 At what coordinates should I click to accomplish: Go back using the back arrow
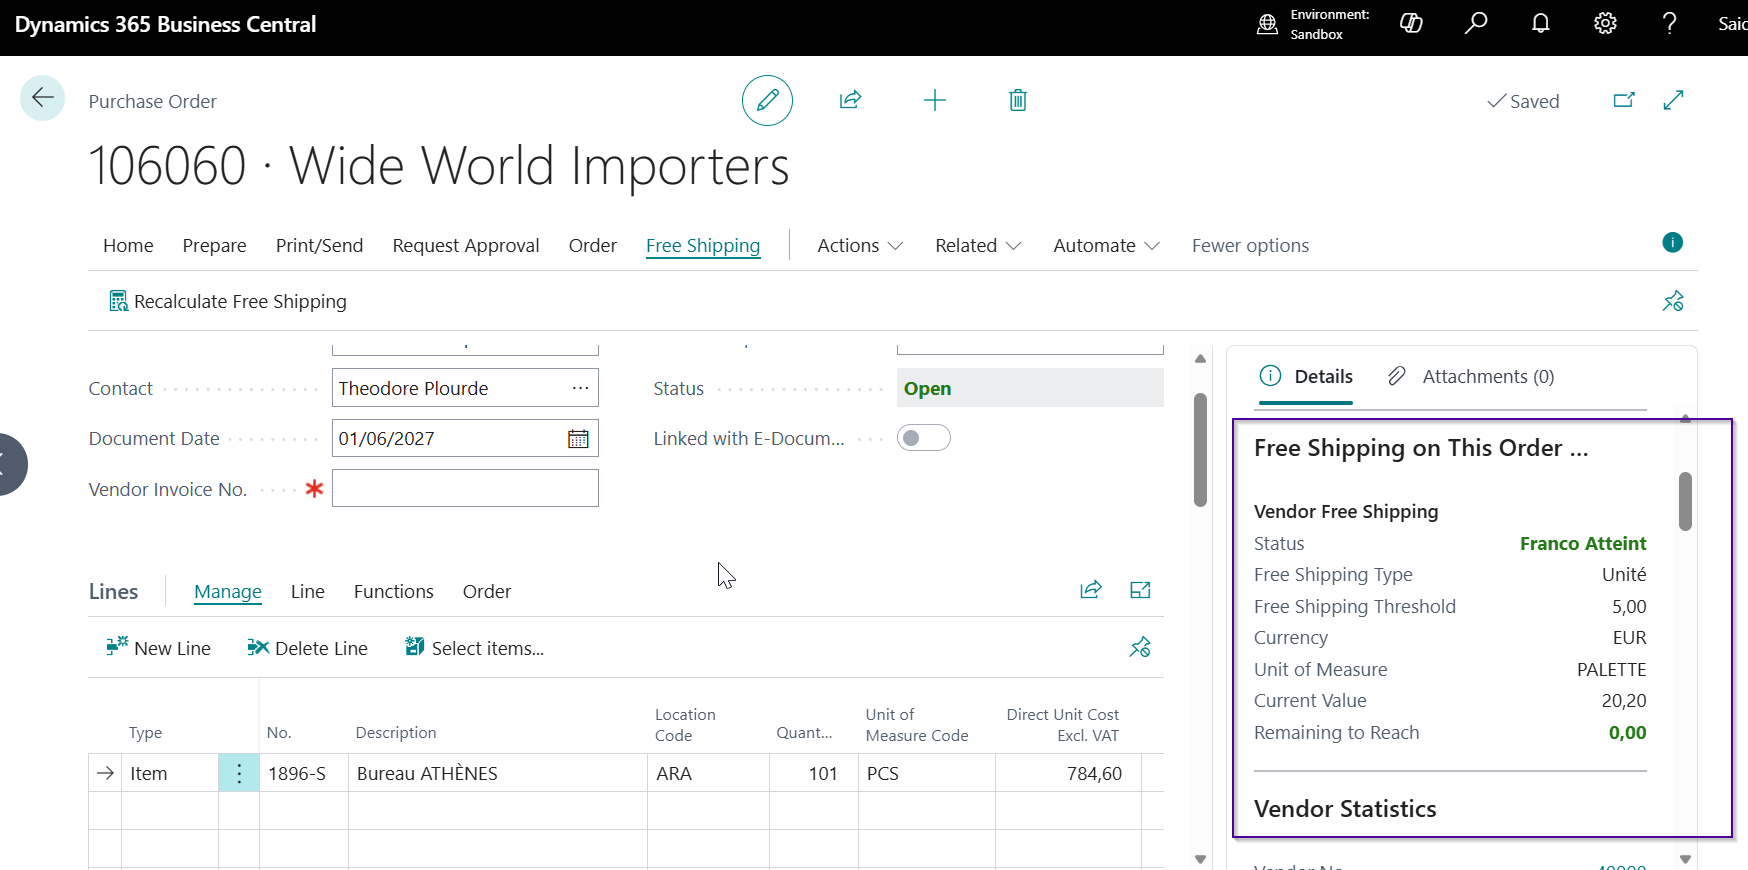coord(43,98)
